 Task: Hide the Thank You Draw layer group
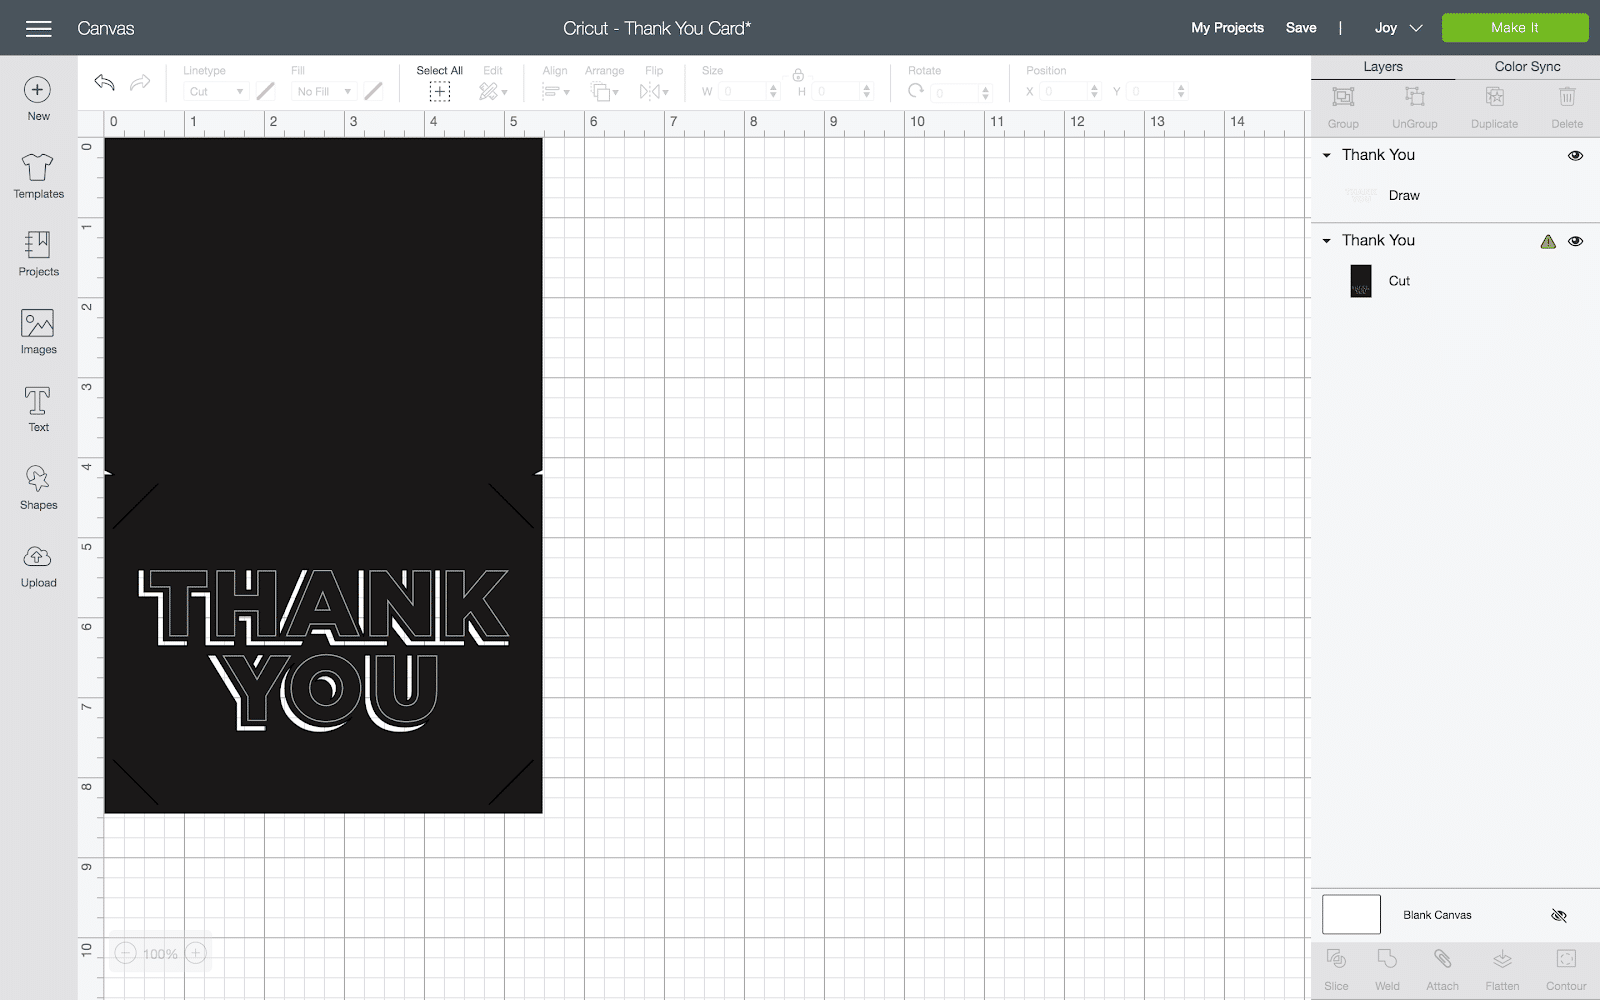pos(1575,156)
